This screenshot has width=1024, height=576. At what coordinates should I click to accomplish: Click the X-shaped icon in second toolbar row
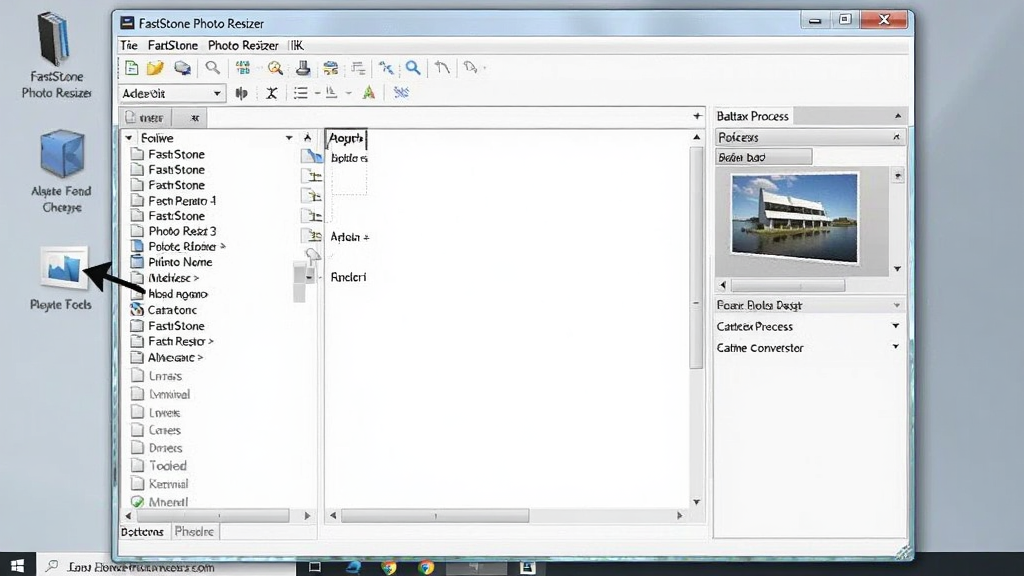(x=272, y=93)
